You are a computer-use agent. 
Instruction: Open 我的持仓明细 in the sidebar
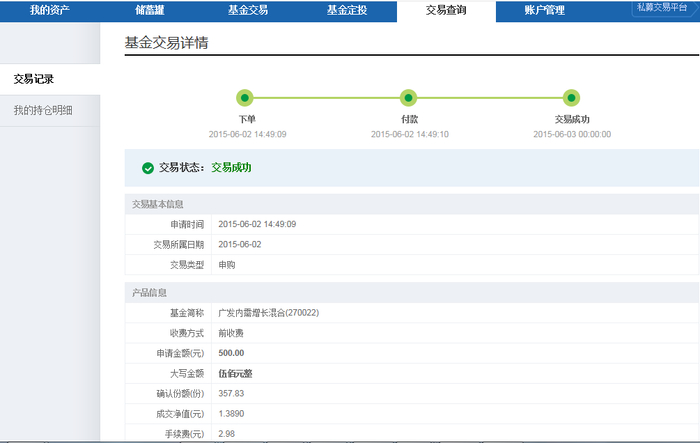tap(43, 110)
